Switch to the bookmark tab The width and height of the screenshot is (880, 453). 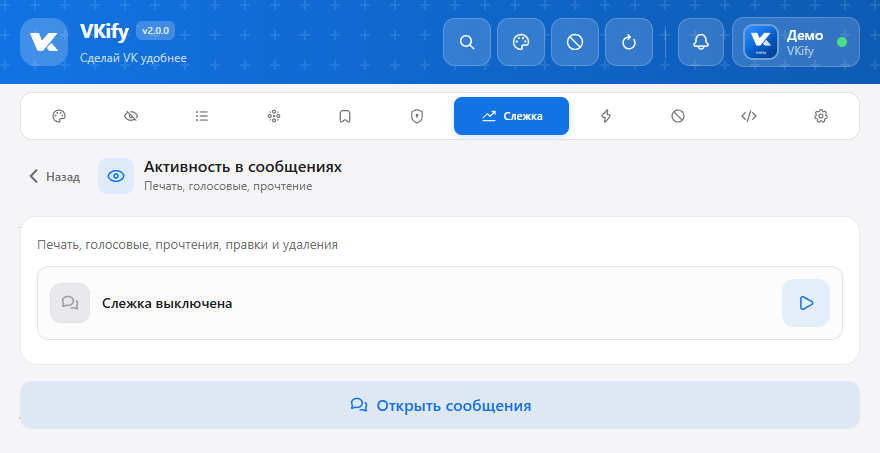click(x=345, y=116)
